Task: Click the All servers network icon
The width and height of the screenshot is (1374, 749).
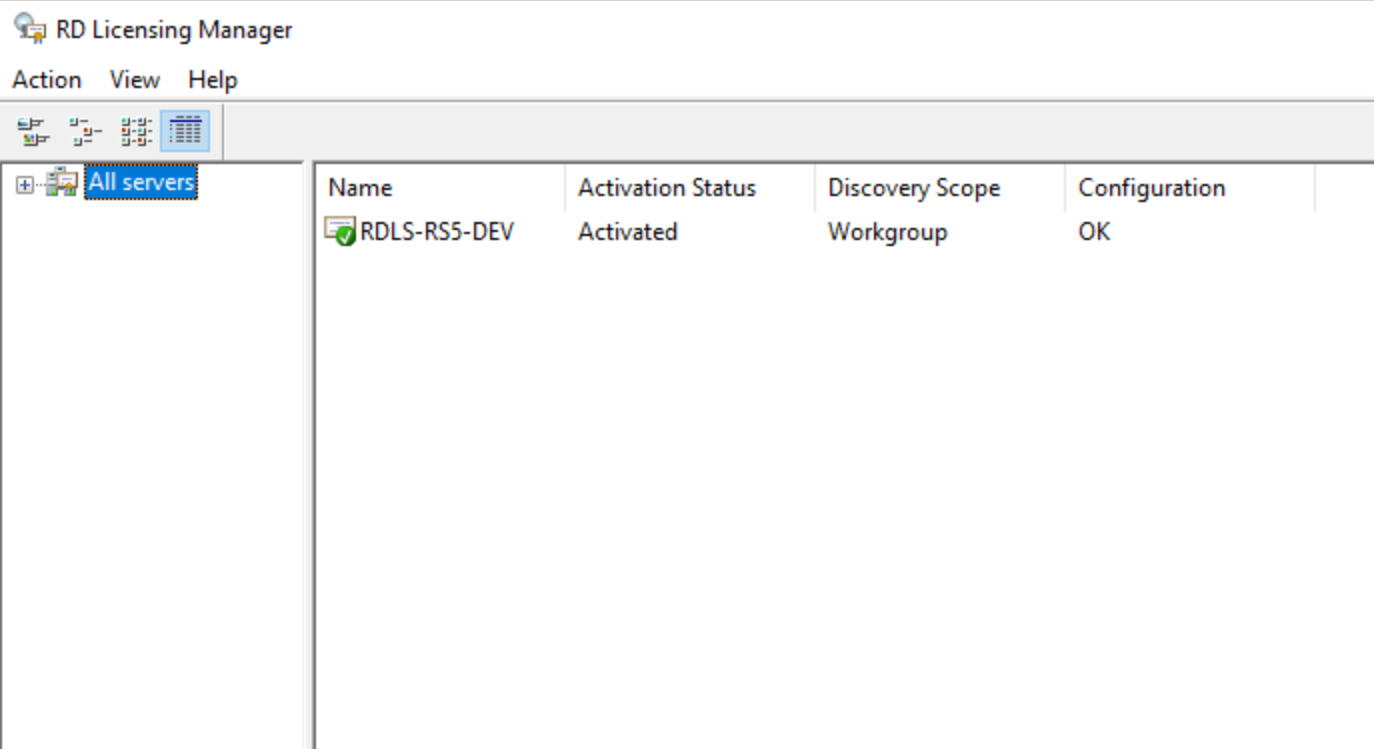Action: pyautogui.click(x=62, y=183)
